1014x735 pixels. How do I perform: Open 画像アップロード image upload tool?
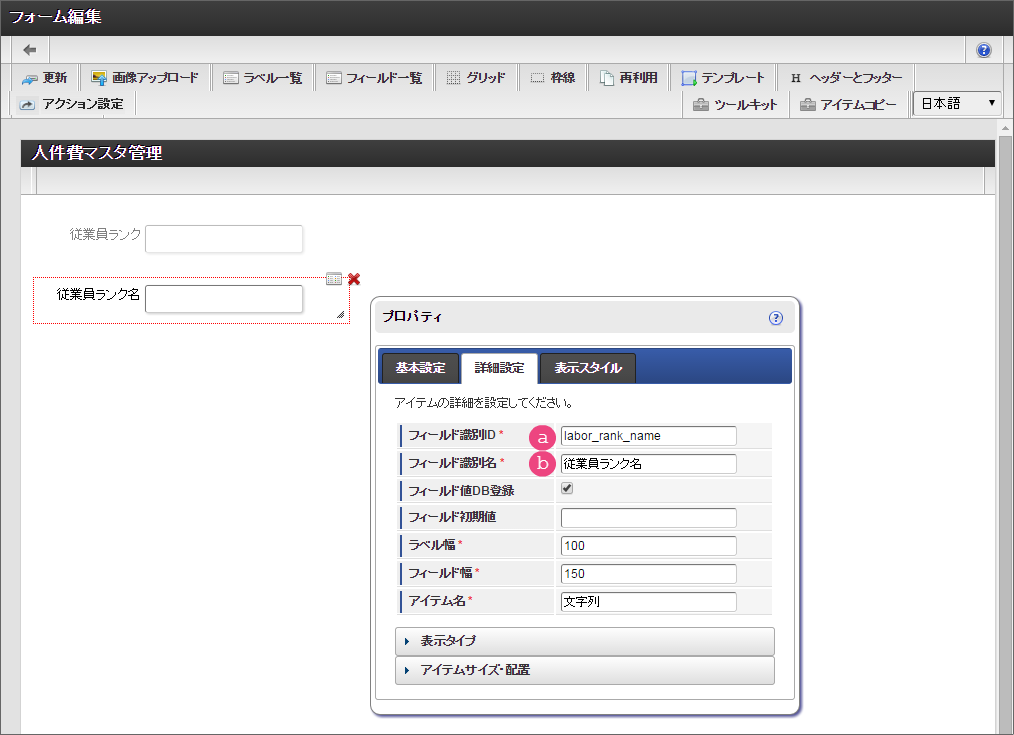point(144,78)
